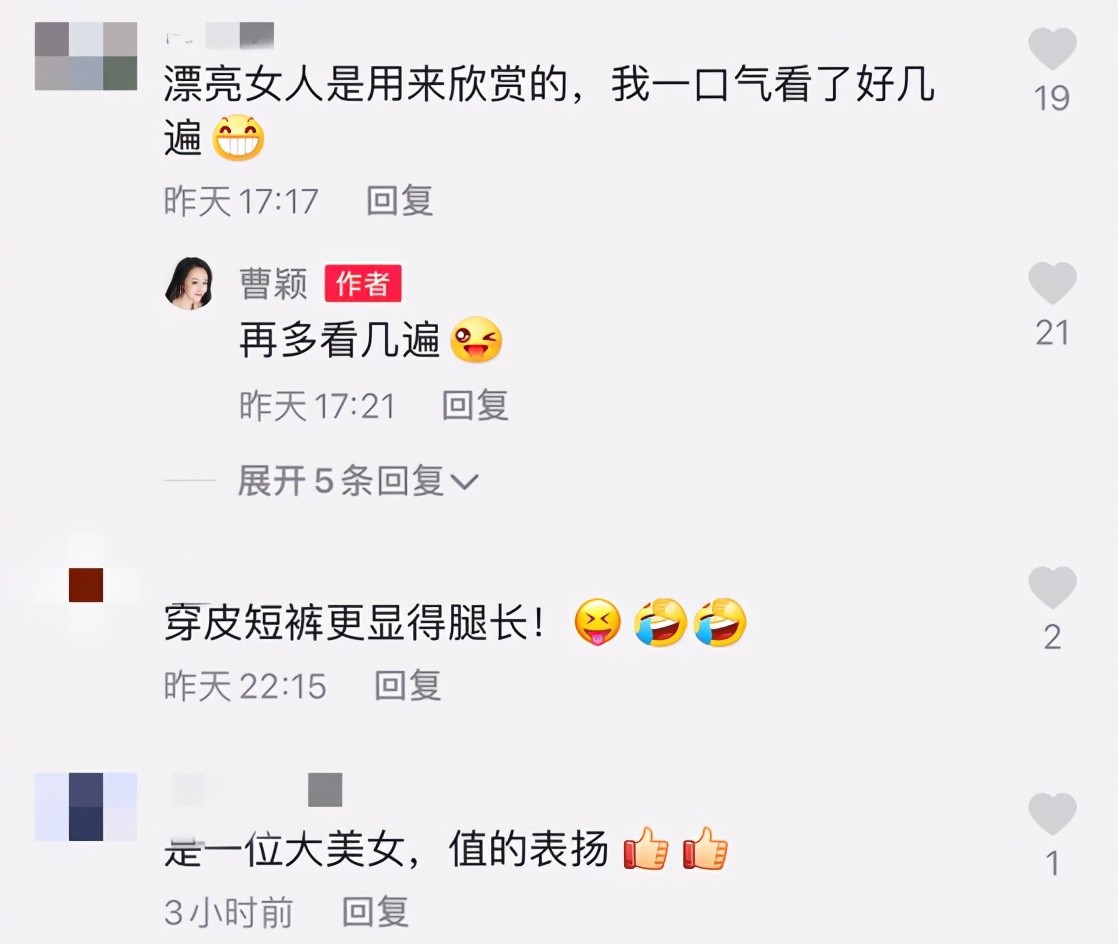Open avatar of 穿皮短裤 commenter
The image size is (1118, 944).
[86, 585]
